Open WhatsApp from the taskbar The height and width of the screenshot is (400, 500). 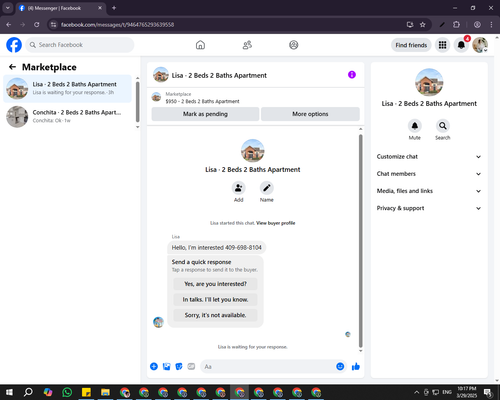67,392
